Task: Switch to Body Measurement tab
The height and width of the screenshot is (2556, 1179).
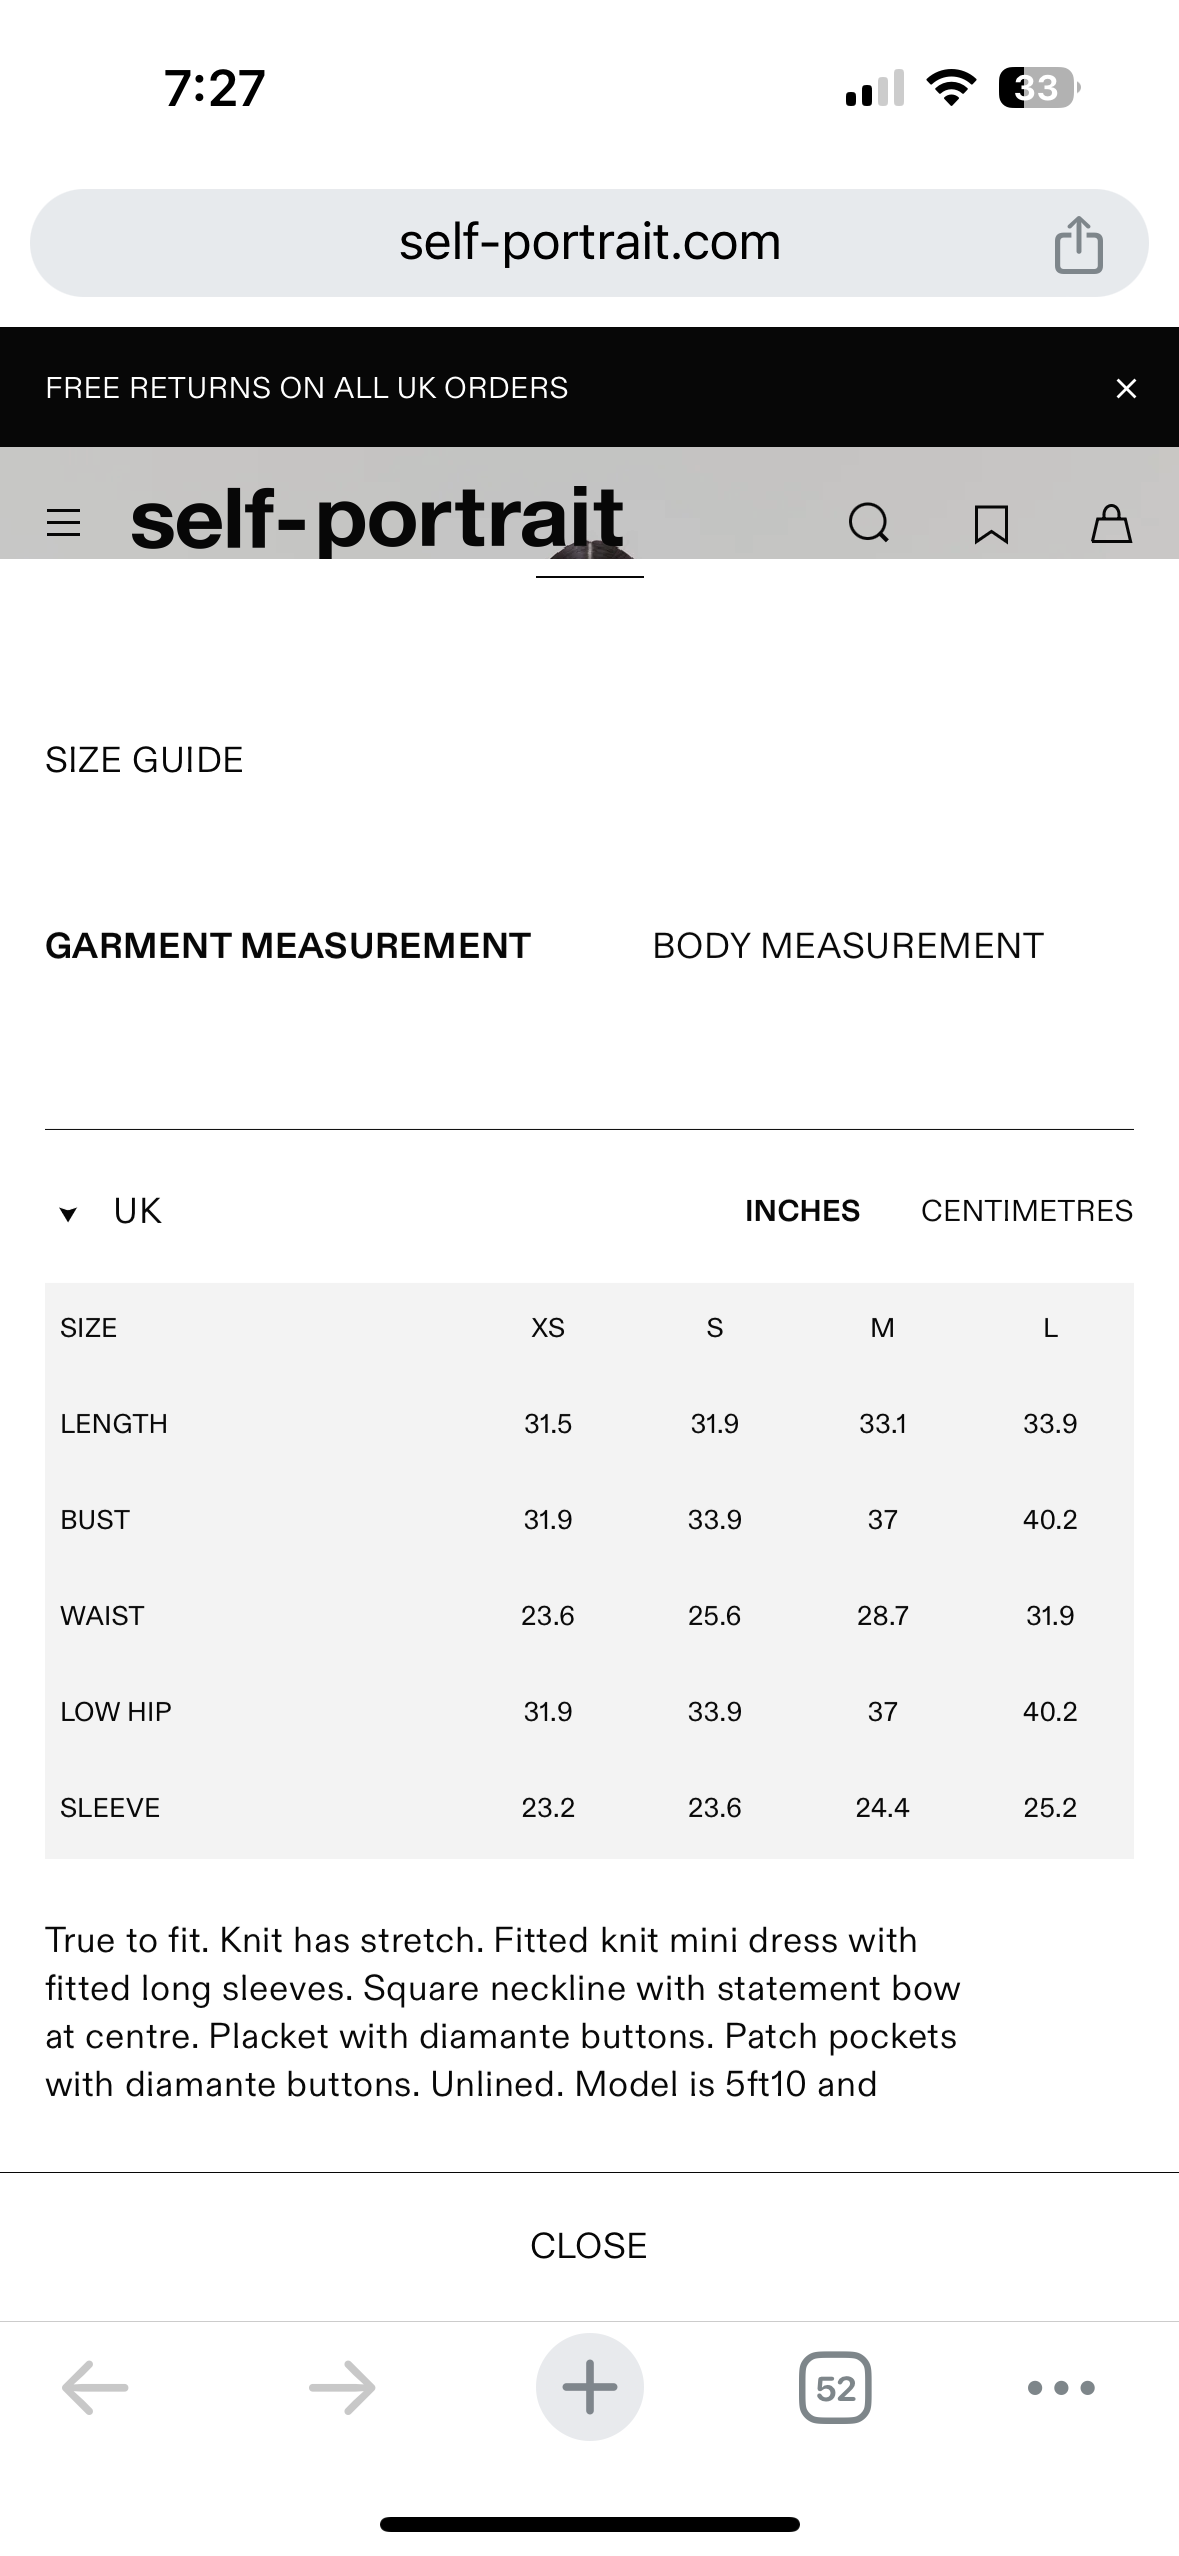Action: click(848, 946)
